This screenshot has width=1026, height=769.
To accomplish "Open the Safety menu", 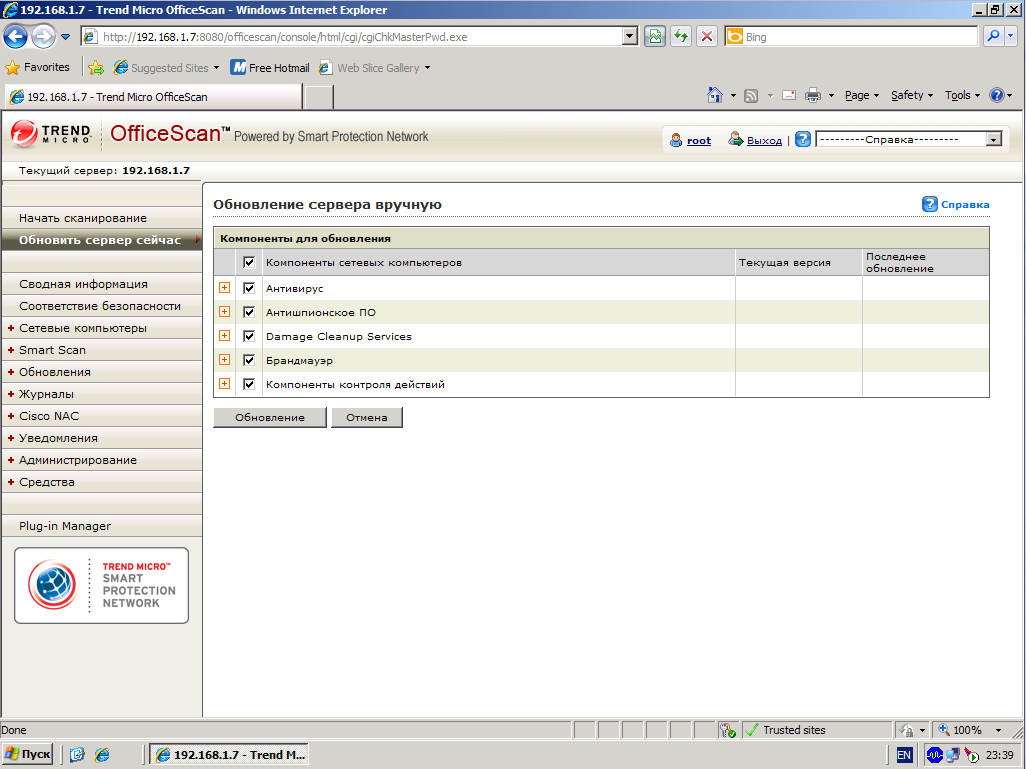I will coord(911,96).
